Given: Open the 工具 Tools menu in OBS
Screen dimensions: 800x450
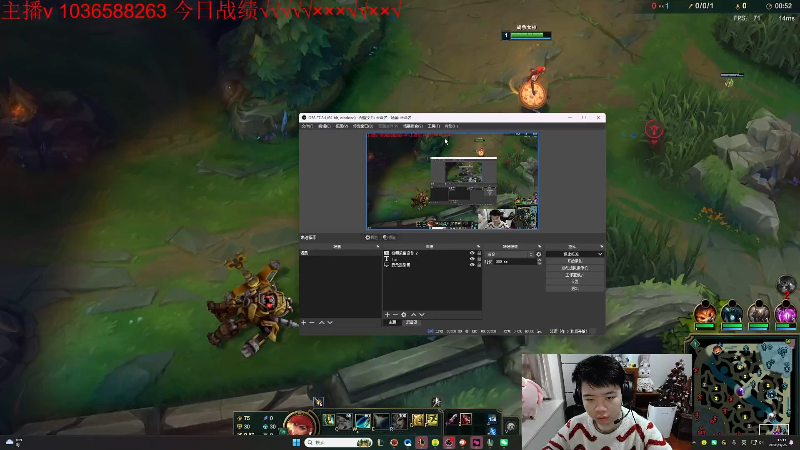Looking at the screenshot, I should coord(434,126).
